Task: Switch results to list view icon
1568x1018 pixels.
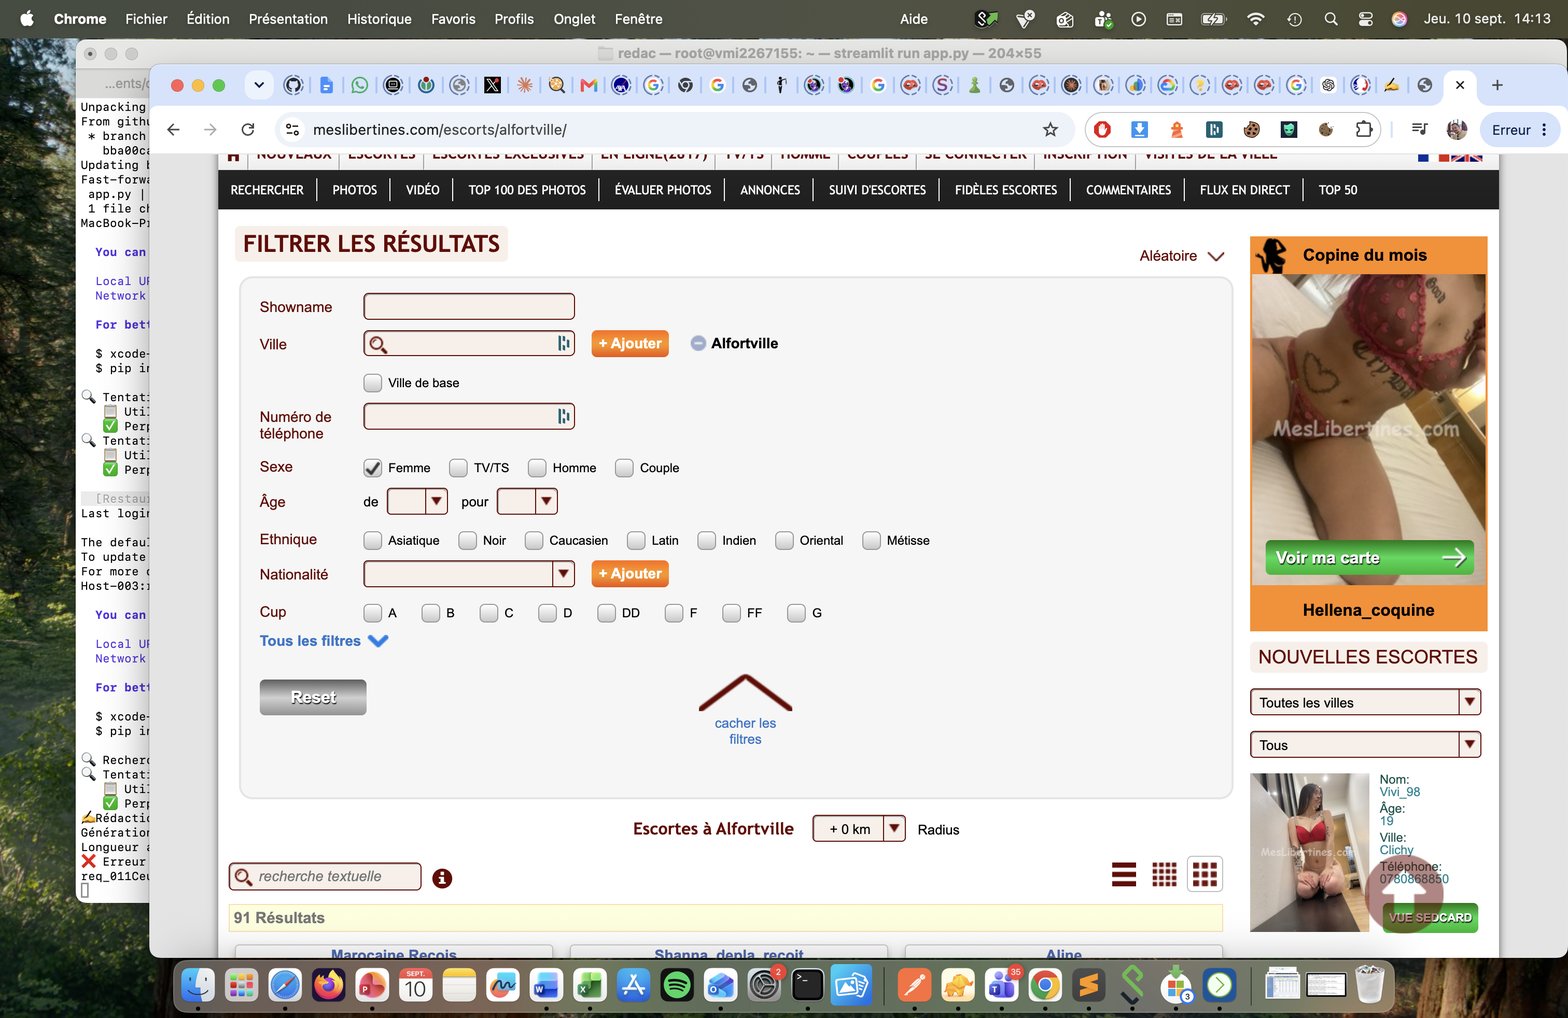Action: pyautogui.click(x=1124, y=875)
